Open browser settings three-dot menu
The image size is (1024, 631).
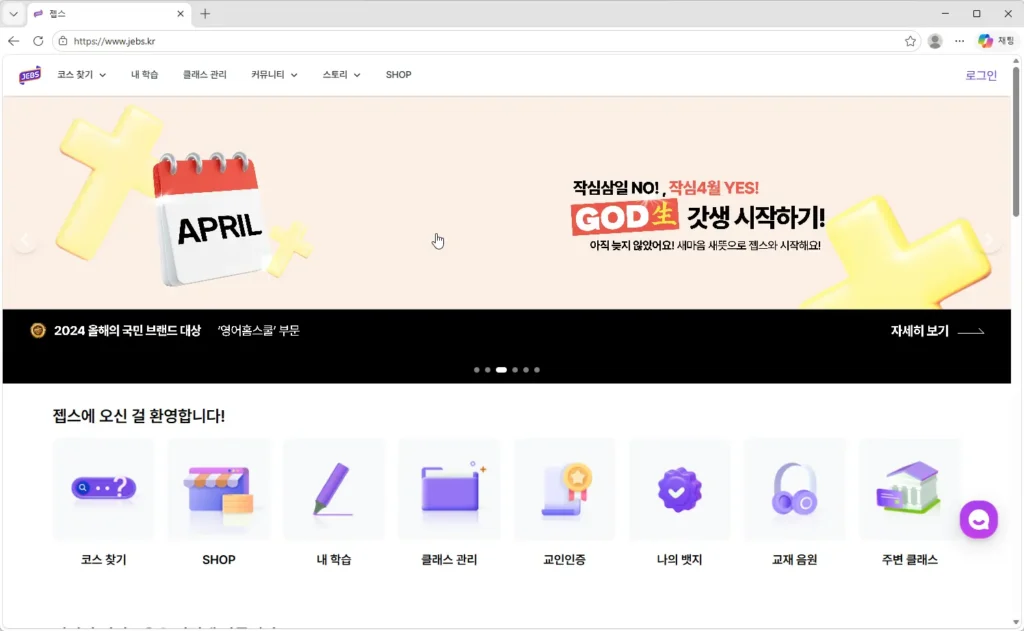tap(959, 41)
